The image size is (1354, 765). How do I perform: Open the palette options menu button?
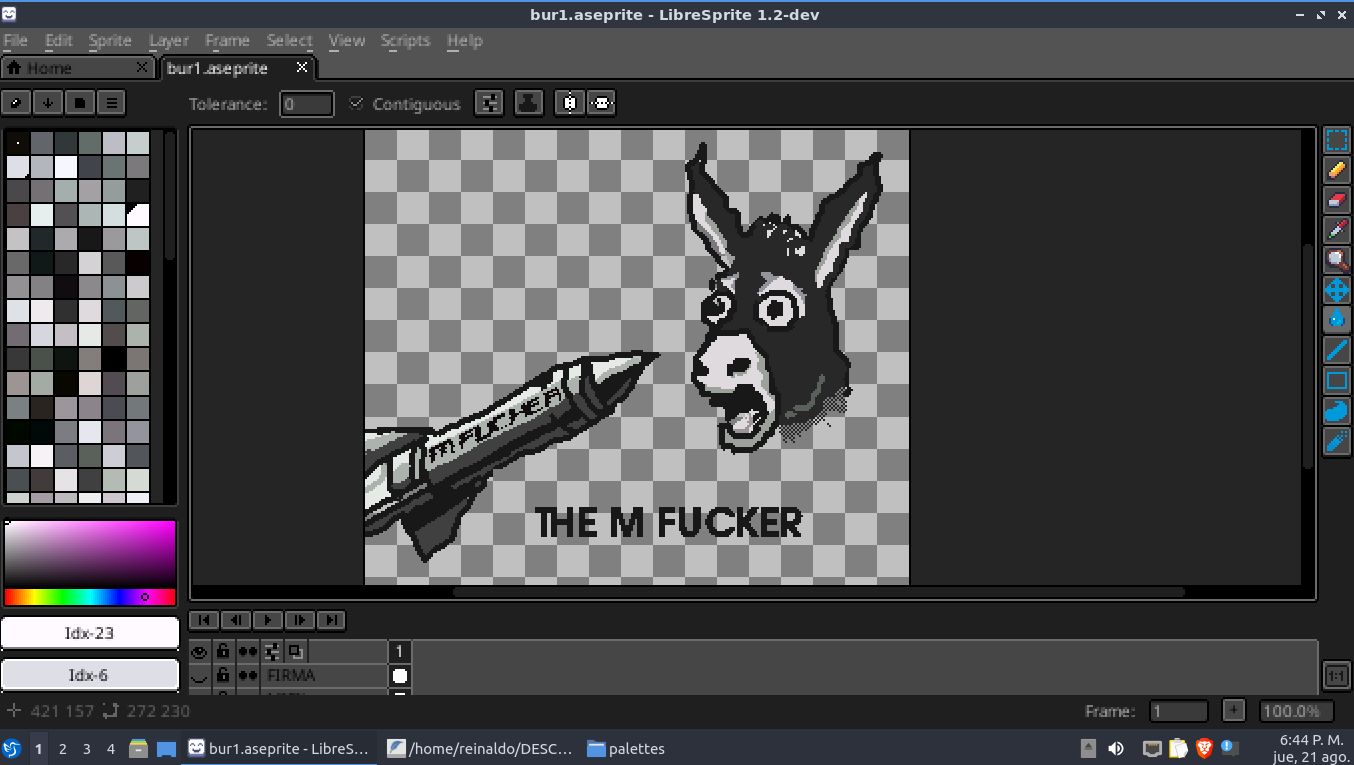[x=111, y=102]
